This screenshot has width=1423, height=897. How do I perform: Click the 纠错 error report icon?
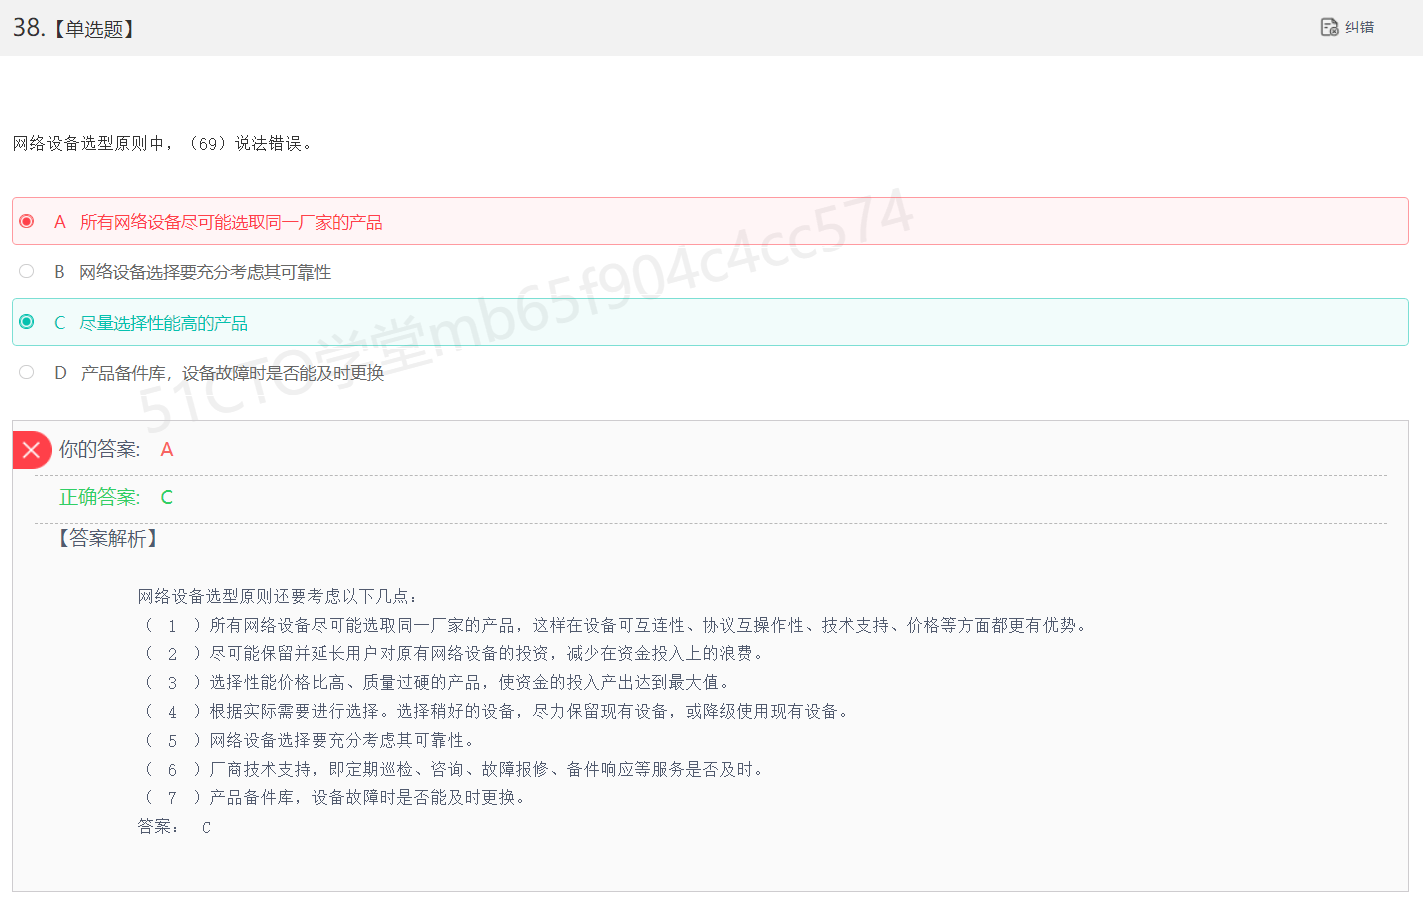pyautogui.click(x=1329, y=27)
